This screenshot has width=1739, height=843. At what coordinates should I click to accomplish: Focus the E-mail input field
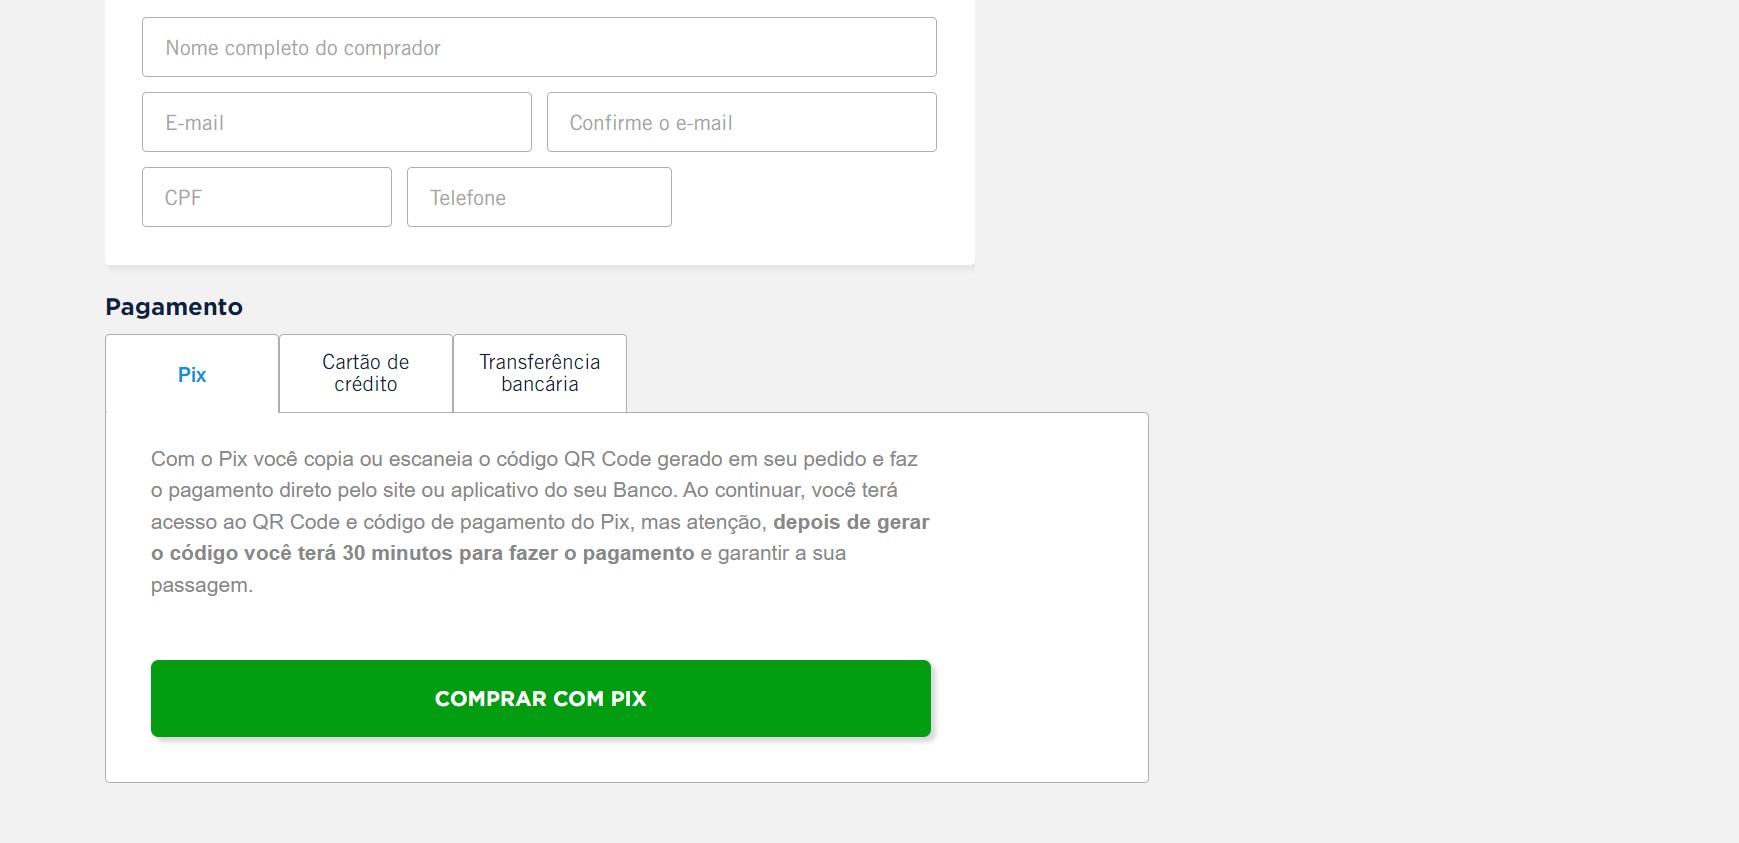[337, 122]
